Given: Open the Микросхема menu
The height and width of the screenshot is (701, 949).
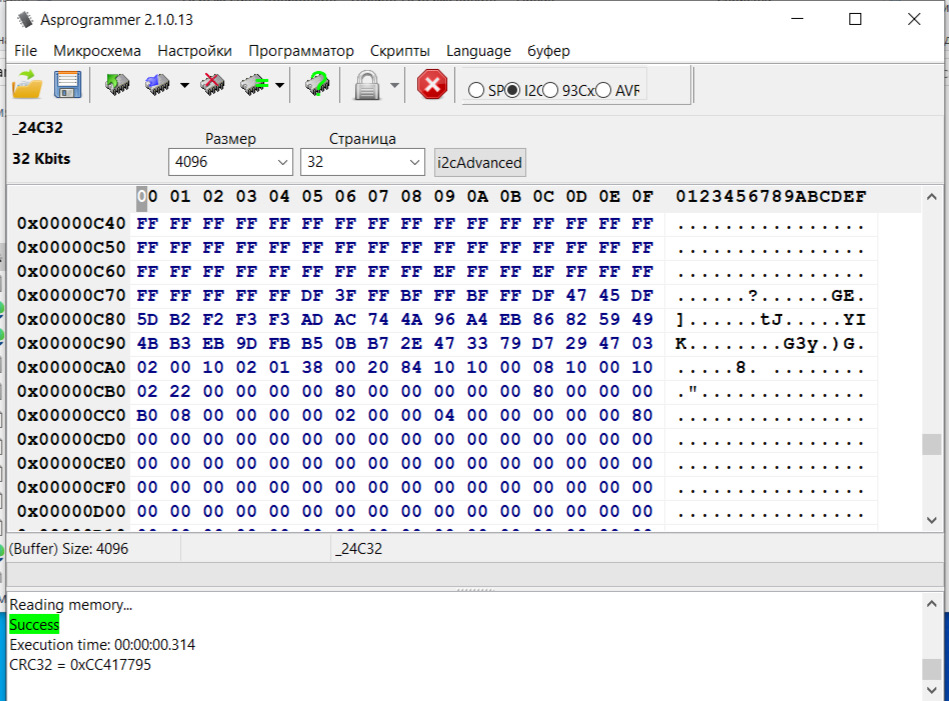Looking at the screenshot, I should coord(97,51).
